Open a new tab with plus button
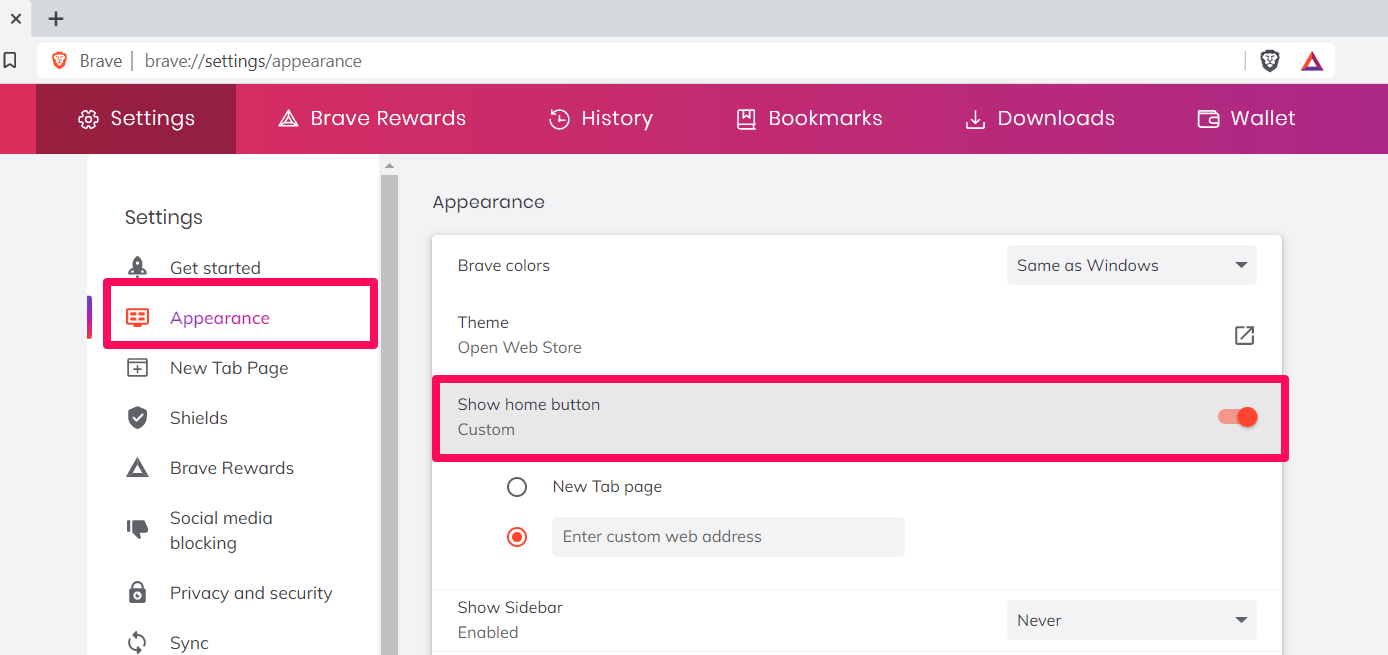1388x655 pixels. (x=56, y=18)
